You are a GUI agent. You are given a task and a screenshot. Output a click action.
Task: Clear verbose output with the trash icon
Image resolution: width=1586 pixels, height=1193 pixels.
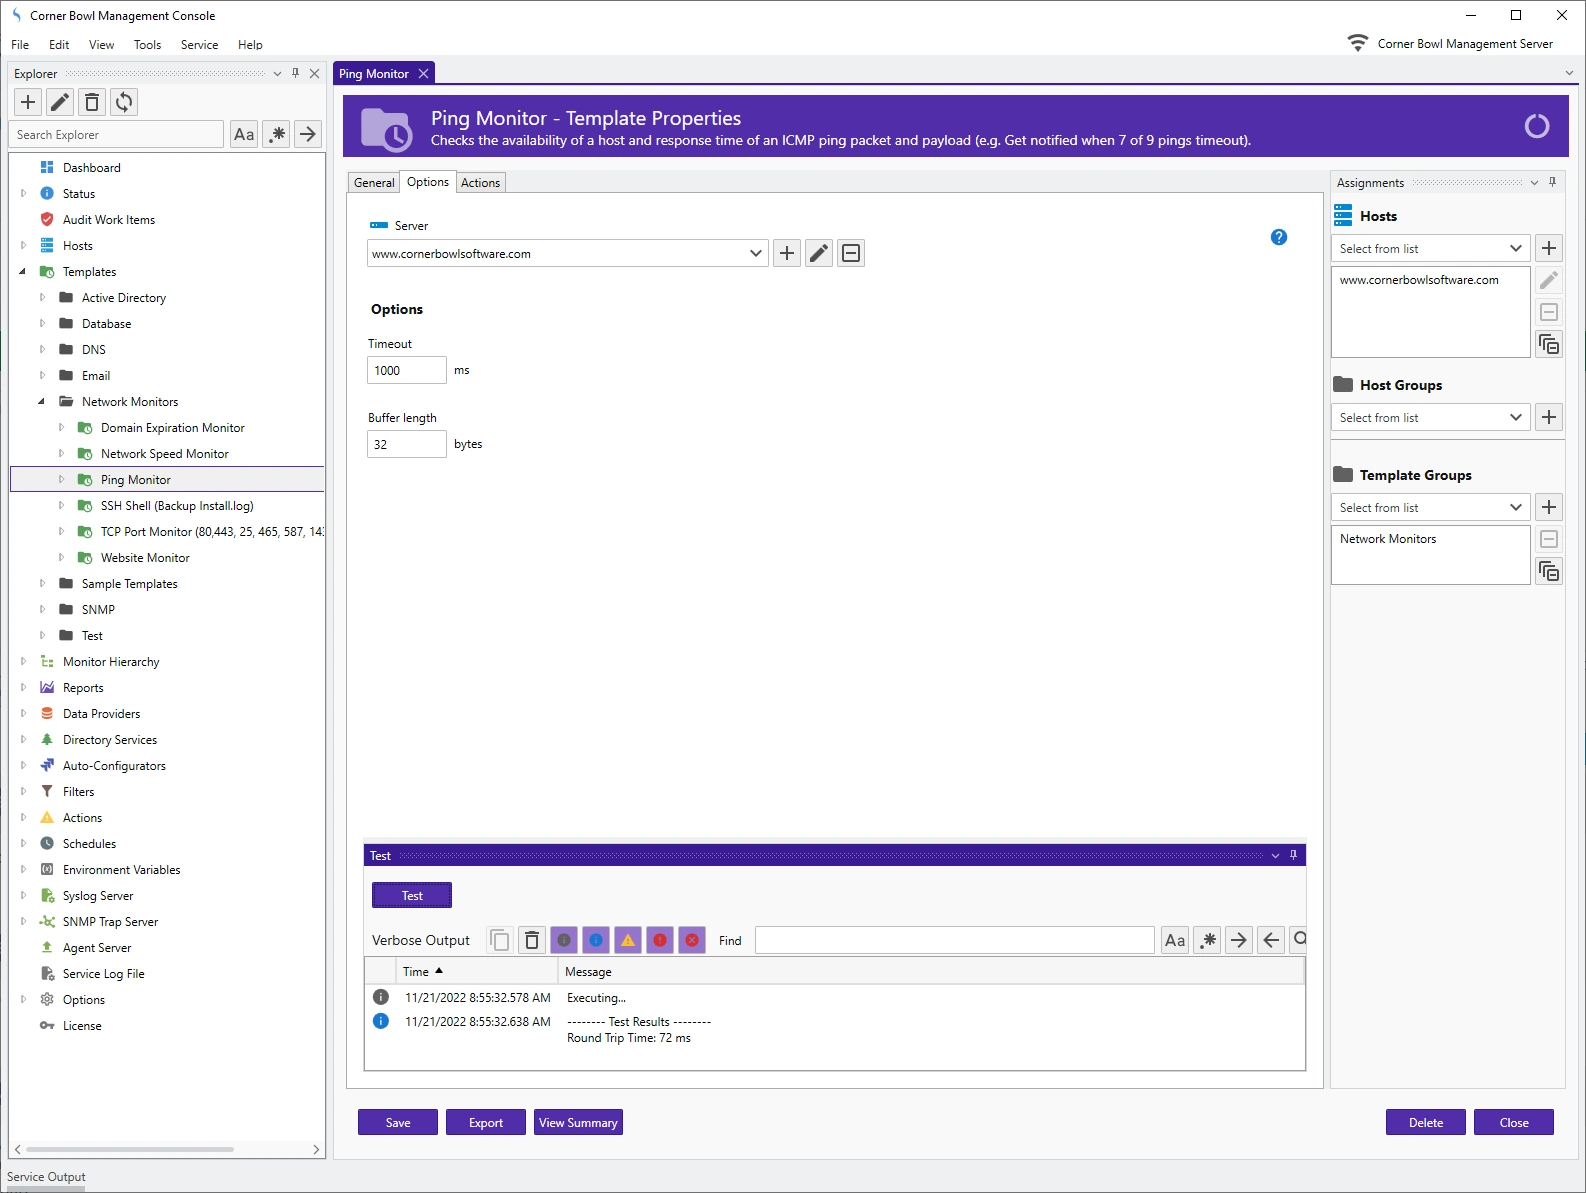(532, 940)
